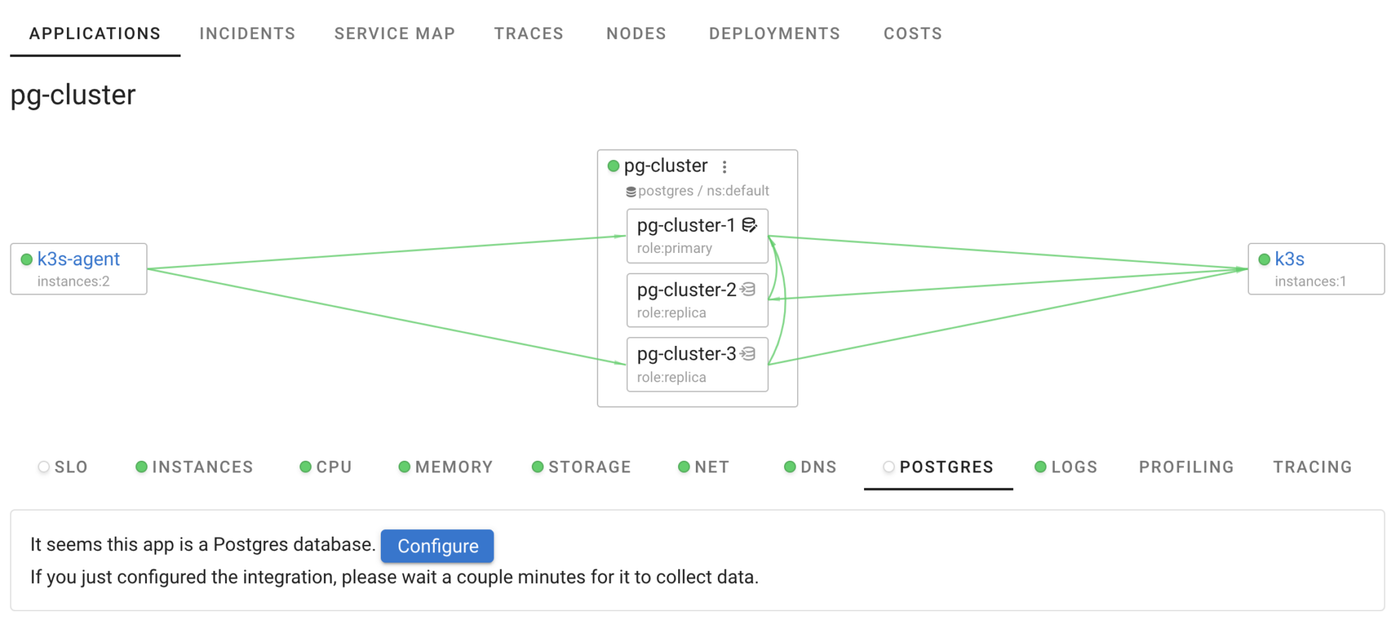Toggle the LOGS green indicator

click(1042, 466)
